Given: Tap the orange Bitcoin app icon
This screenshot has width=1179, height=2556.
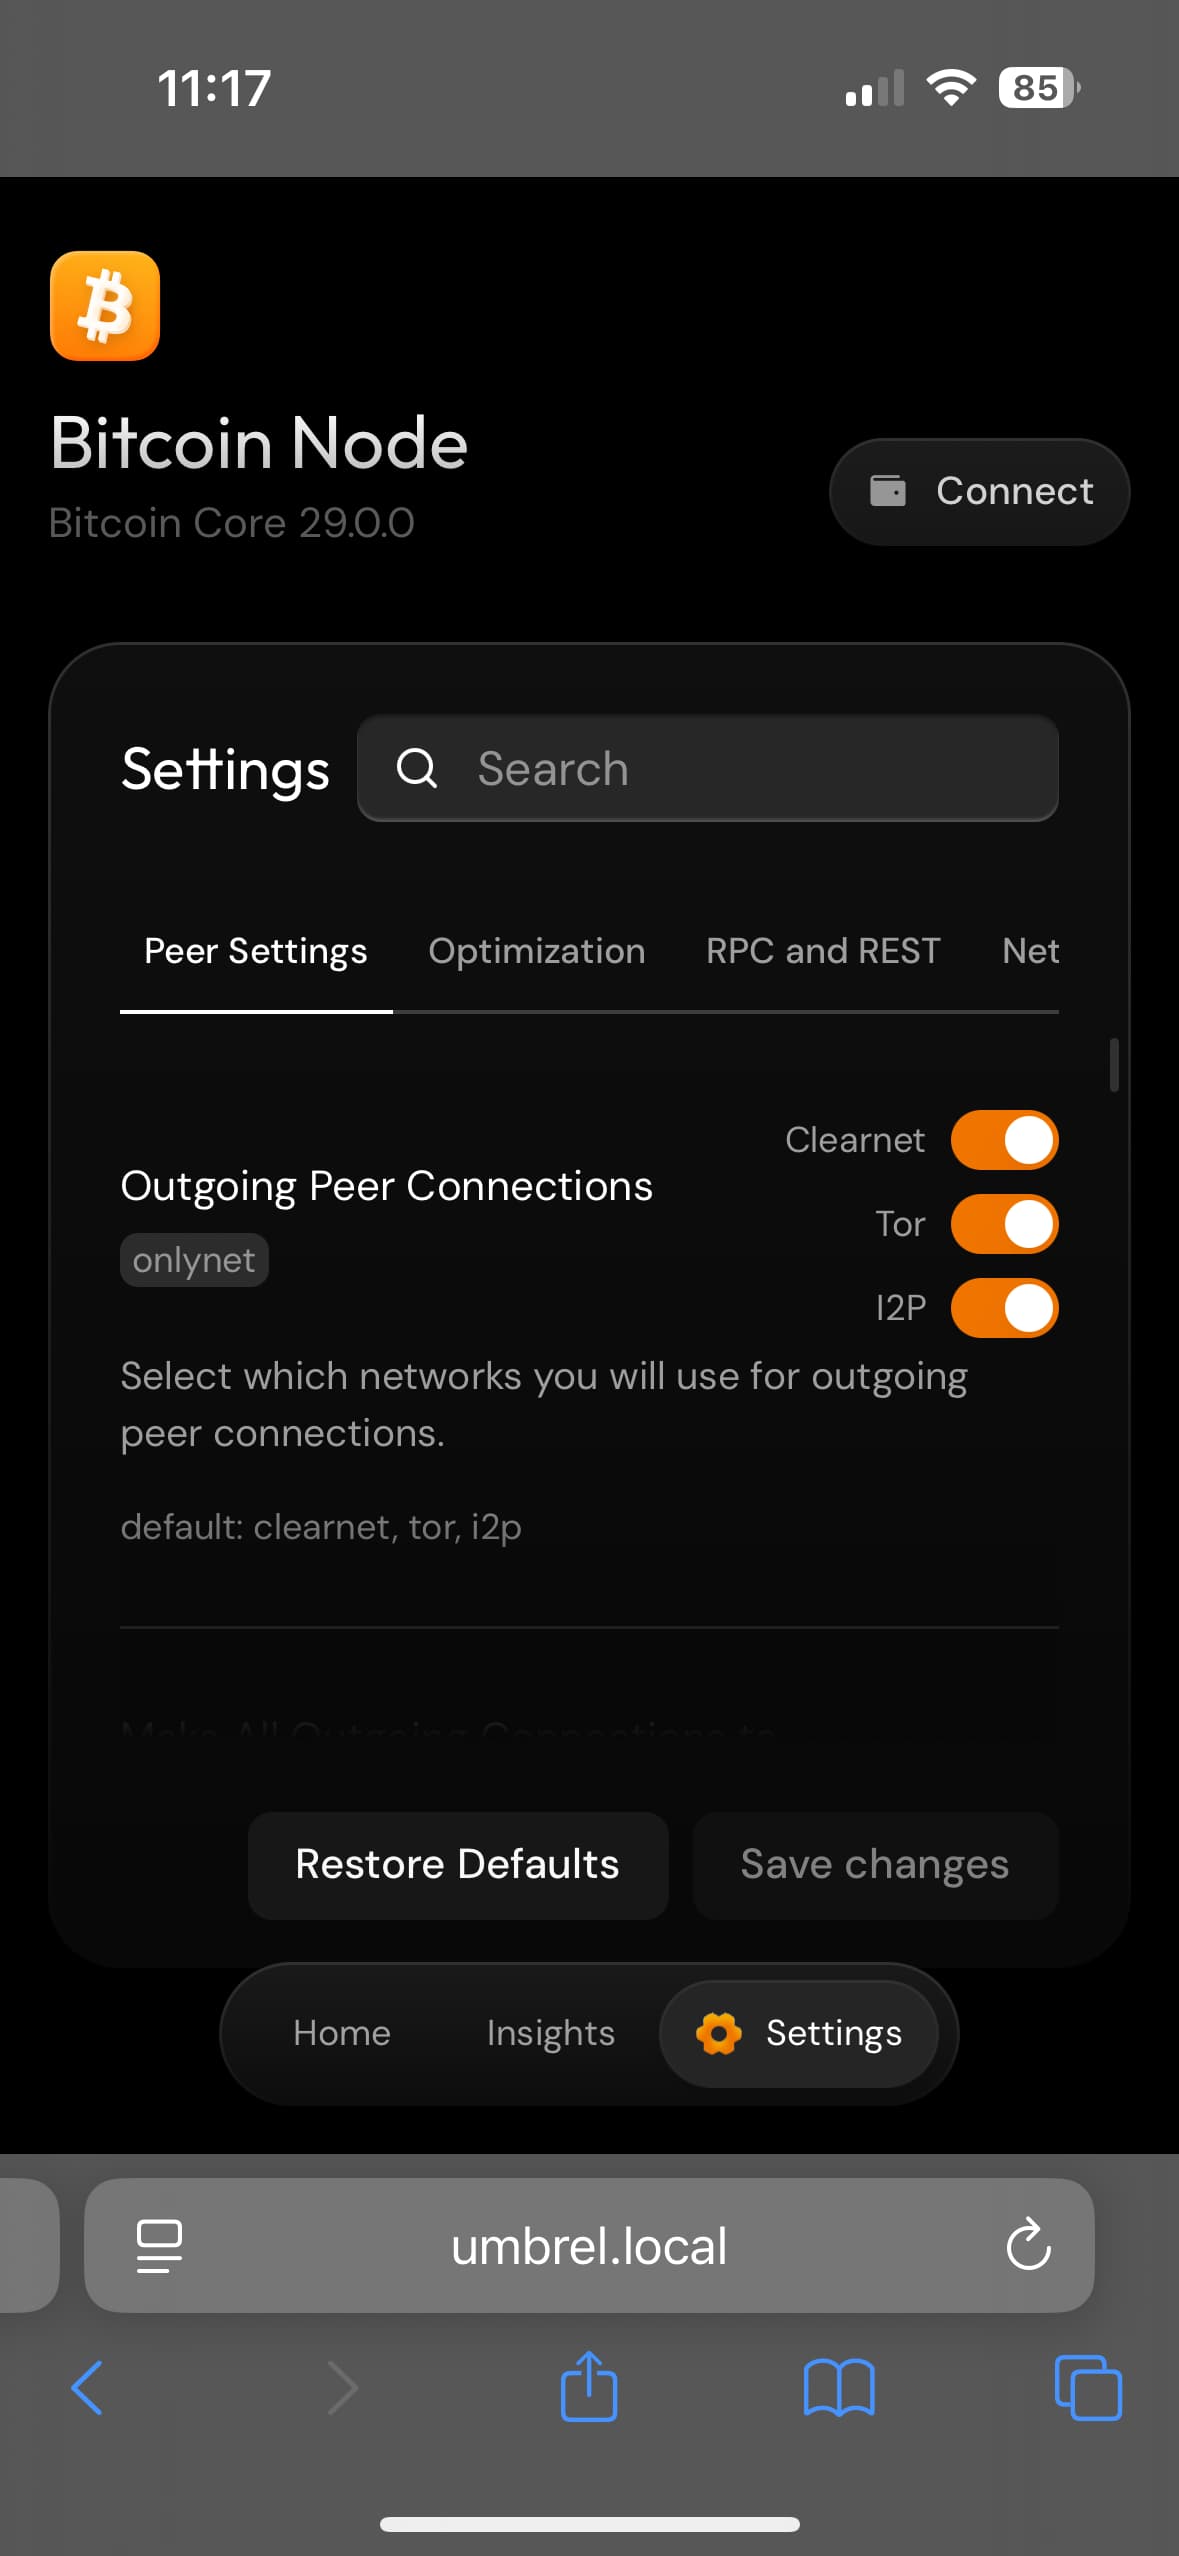Looking at the screenshot, I should (105, 306).
